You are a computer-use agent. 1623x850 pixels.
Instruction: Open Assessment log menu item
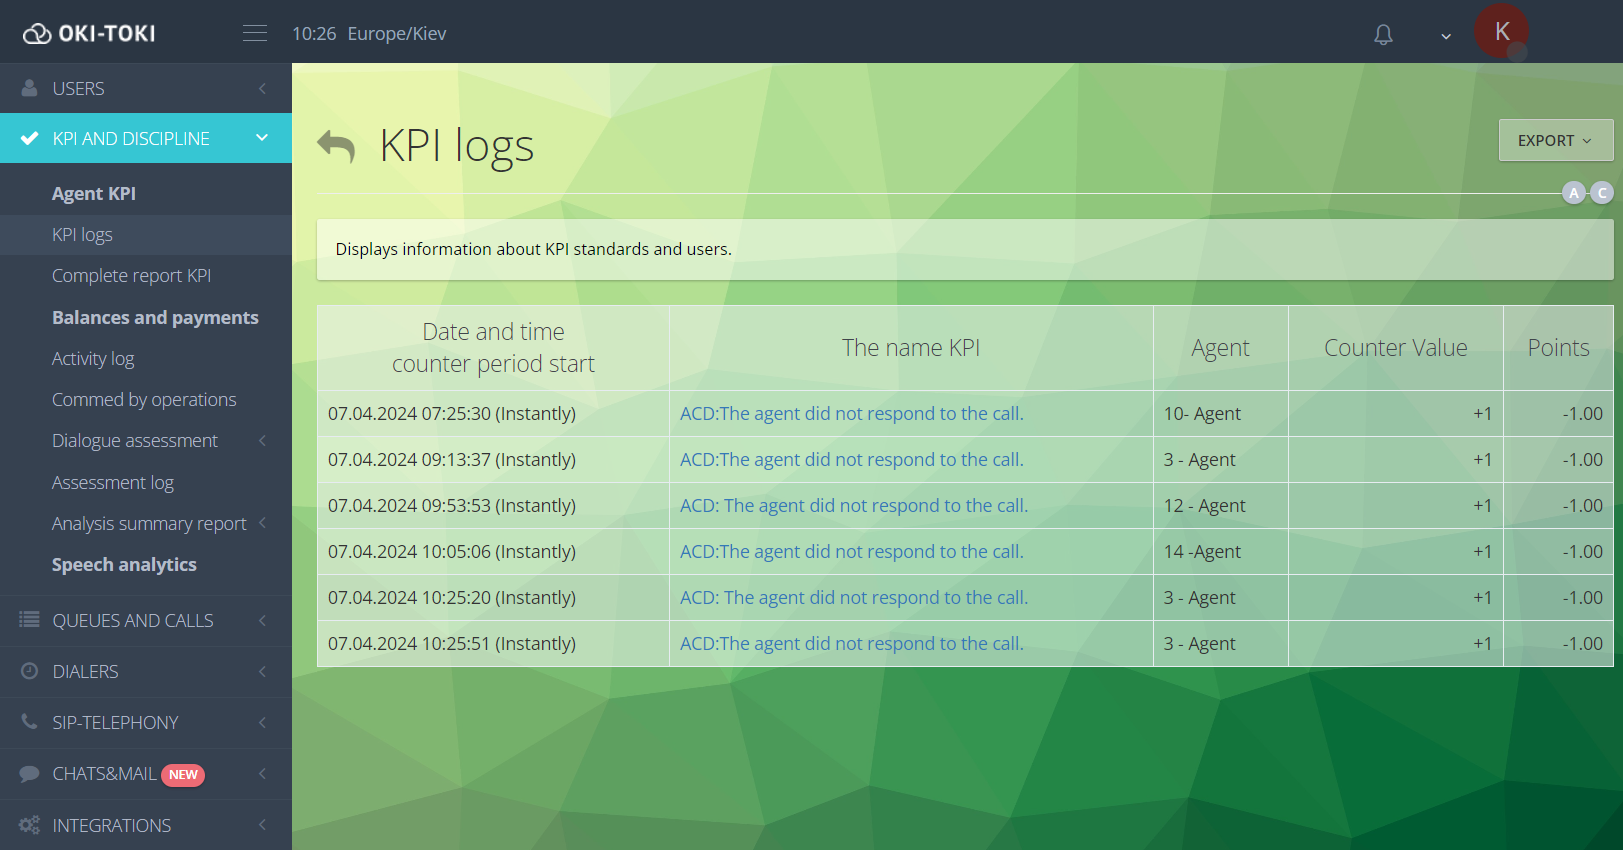click(113, 483)
